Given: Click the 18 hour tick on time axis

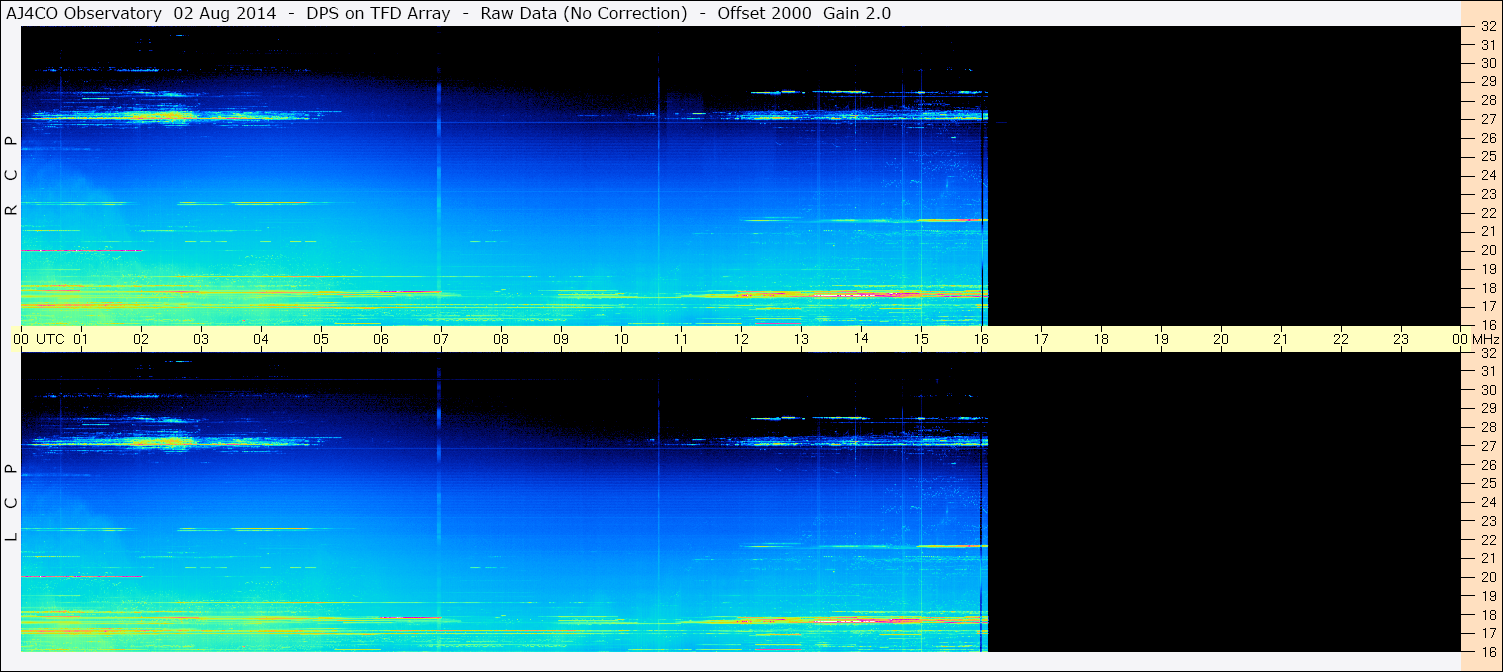Looking at the screenshot, I should tap(1101, 339).
